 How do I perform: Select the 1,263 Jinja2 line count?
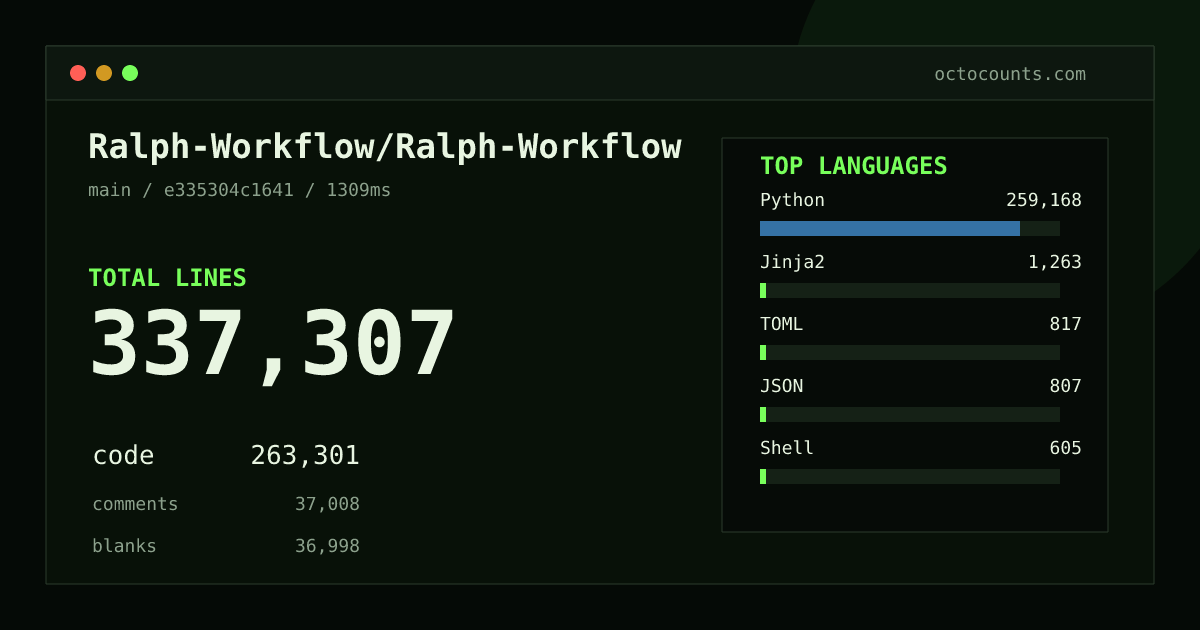click(x=1055, y=262)
